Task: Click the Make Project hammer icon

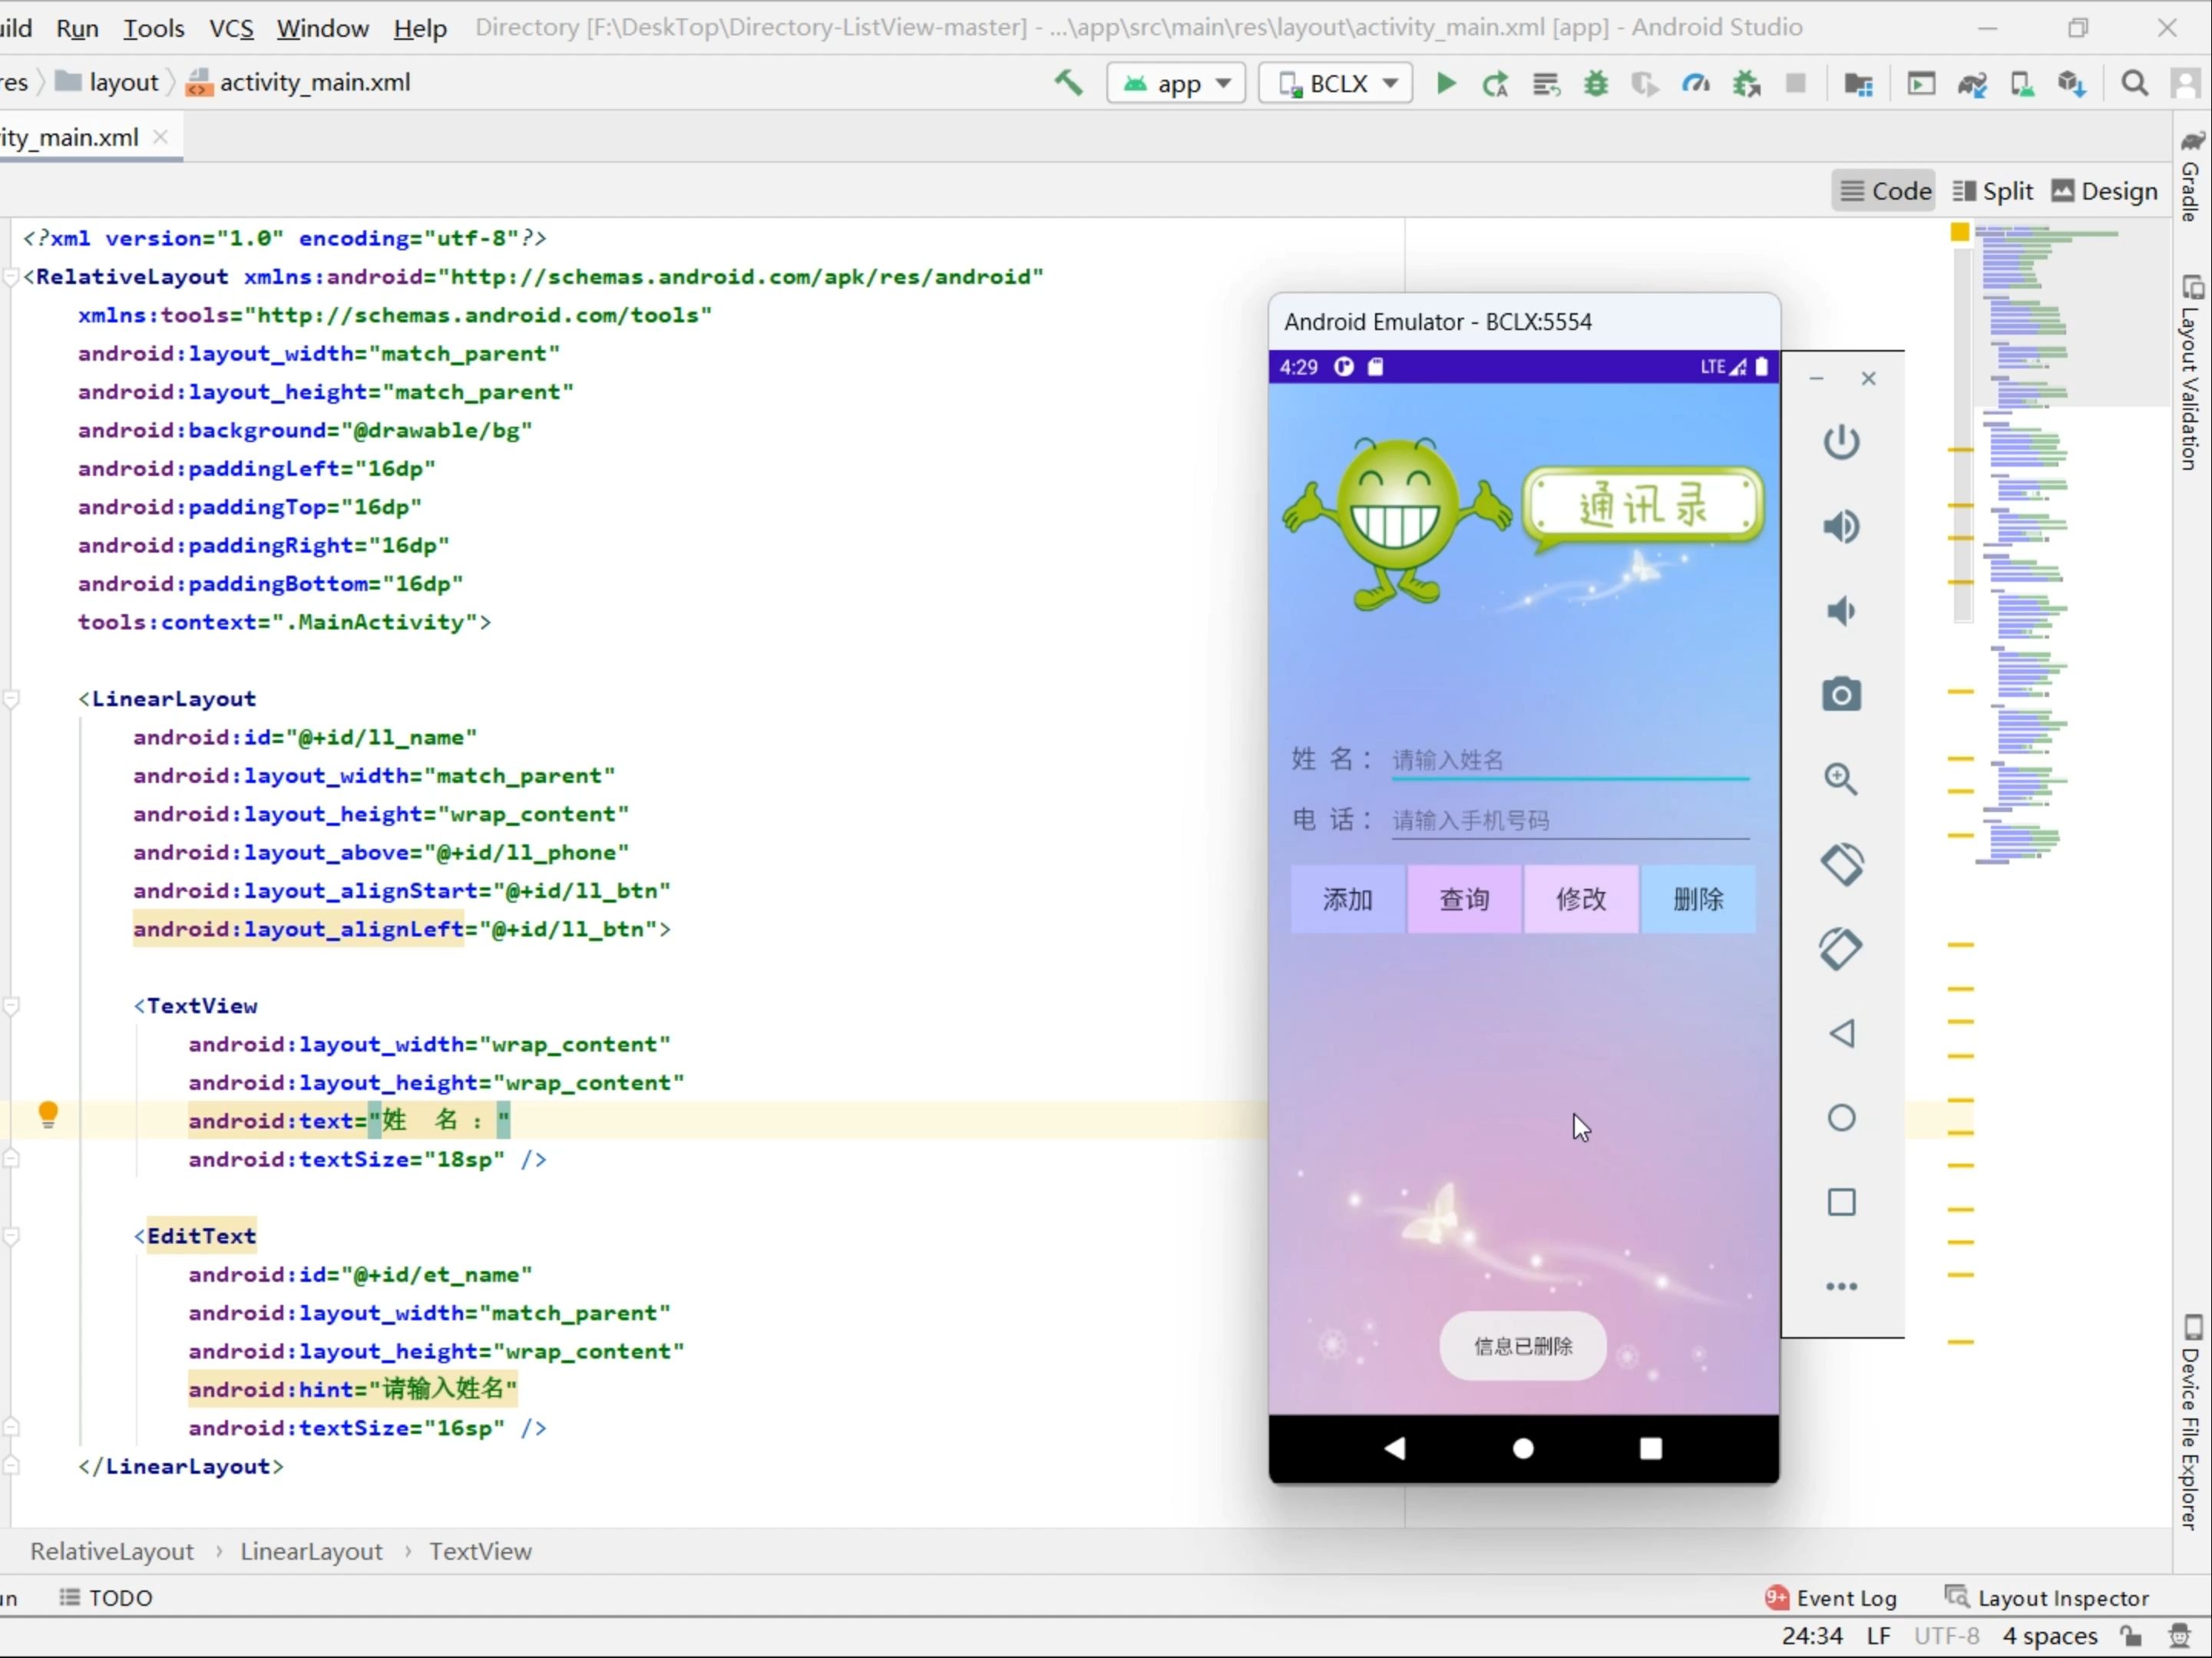Action: coord(1068,83)
